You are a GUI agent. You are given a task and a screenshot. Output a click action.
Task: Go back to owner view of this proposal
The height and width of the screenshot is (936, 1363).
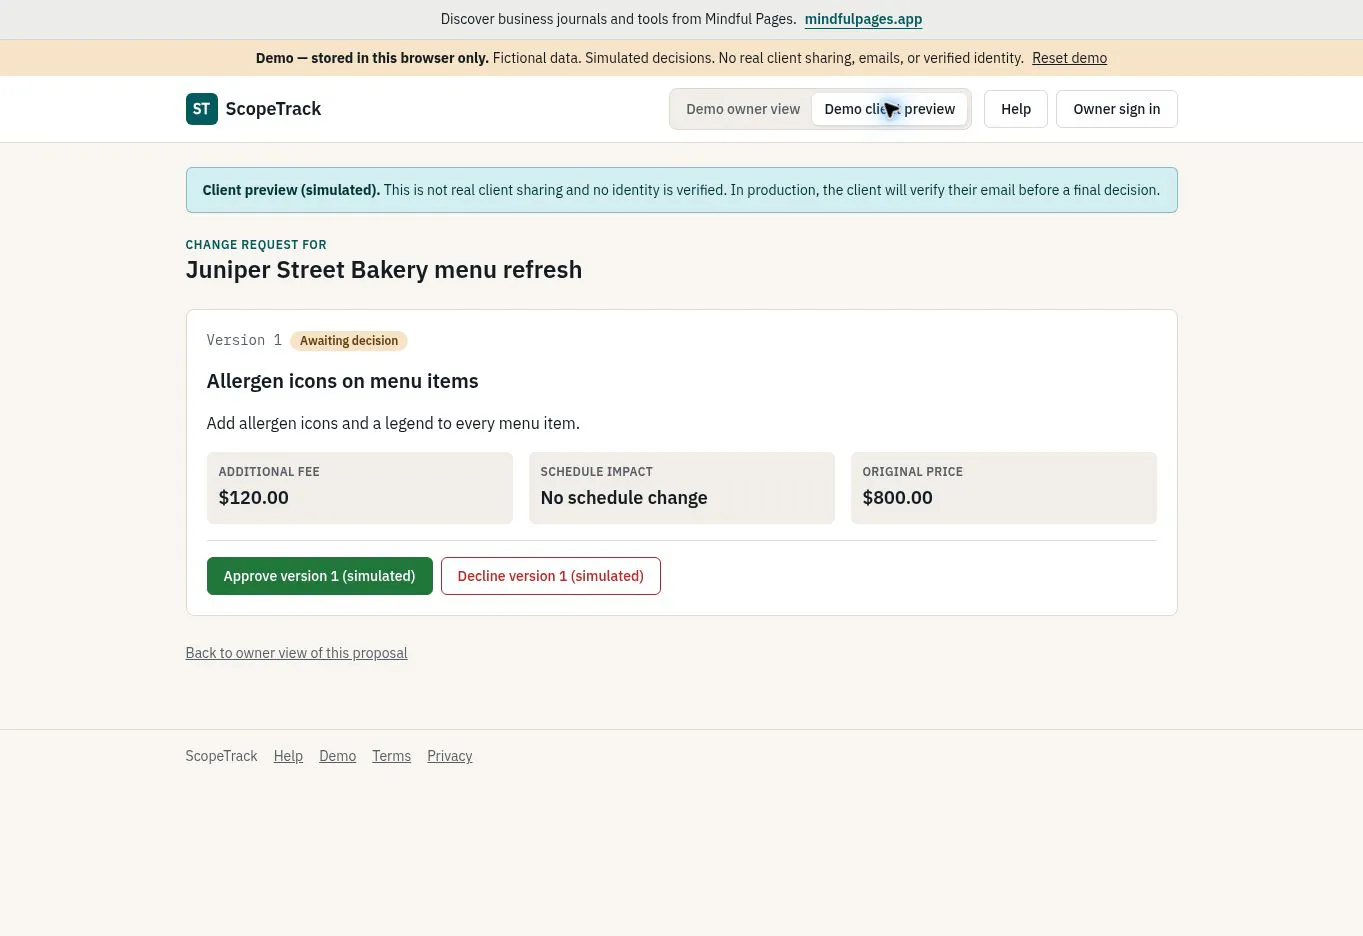click(x=296, y=653)
